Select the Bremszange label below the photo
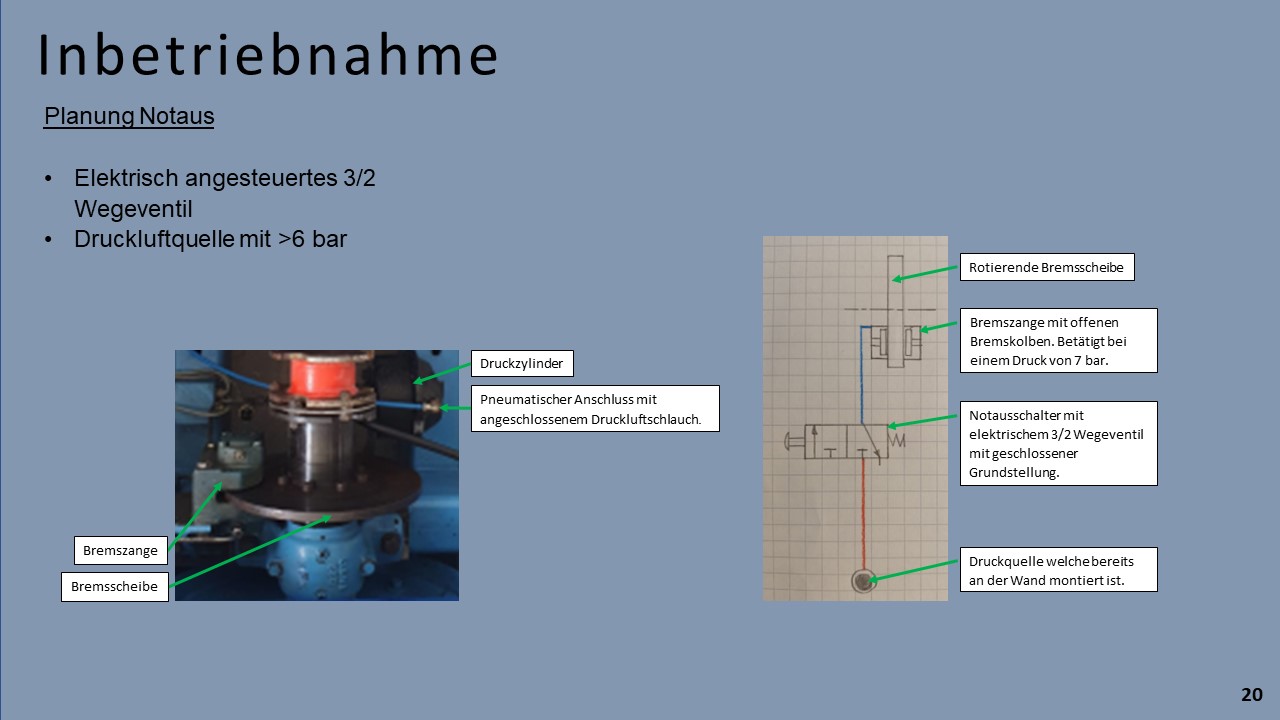This screenshot has width=1280, height=720. (x=120, y=550)
